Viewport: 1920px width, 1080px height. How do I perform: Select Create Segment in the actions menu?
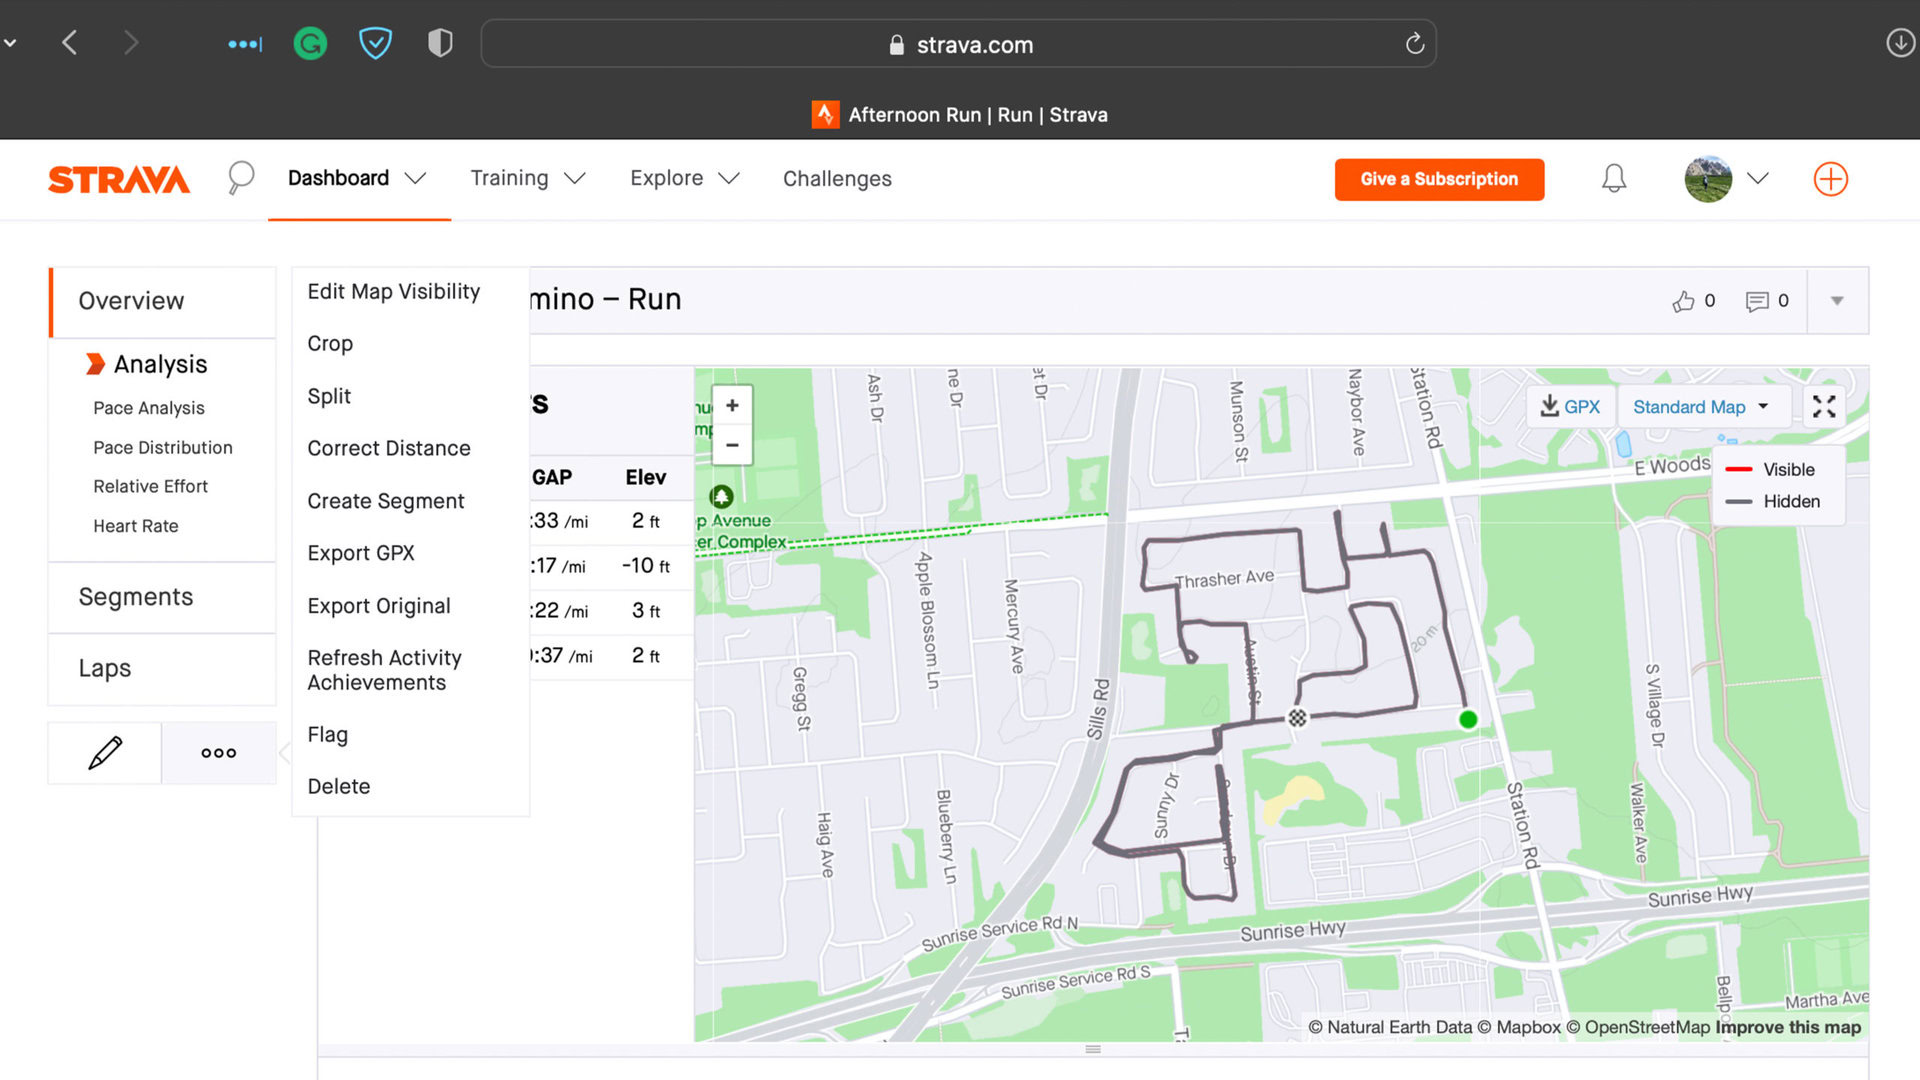tap(385, 501)
